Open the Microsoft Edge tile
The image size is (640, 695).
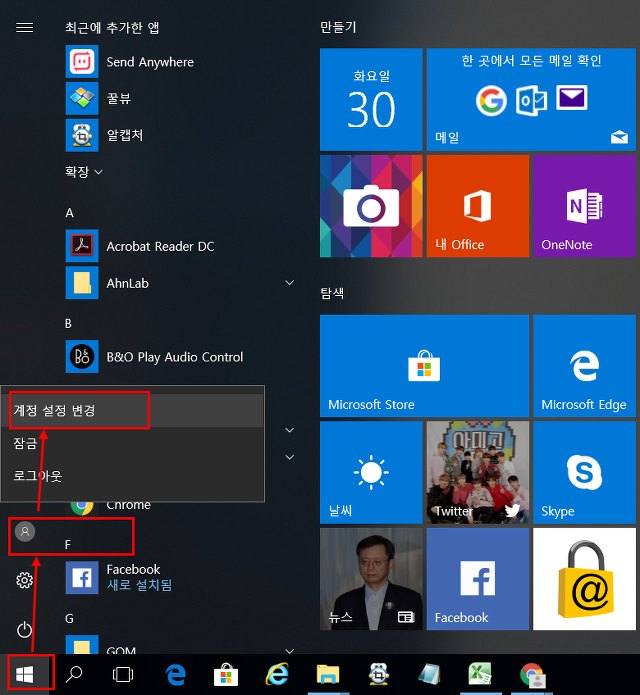584,366
